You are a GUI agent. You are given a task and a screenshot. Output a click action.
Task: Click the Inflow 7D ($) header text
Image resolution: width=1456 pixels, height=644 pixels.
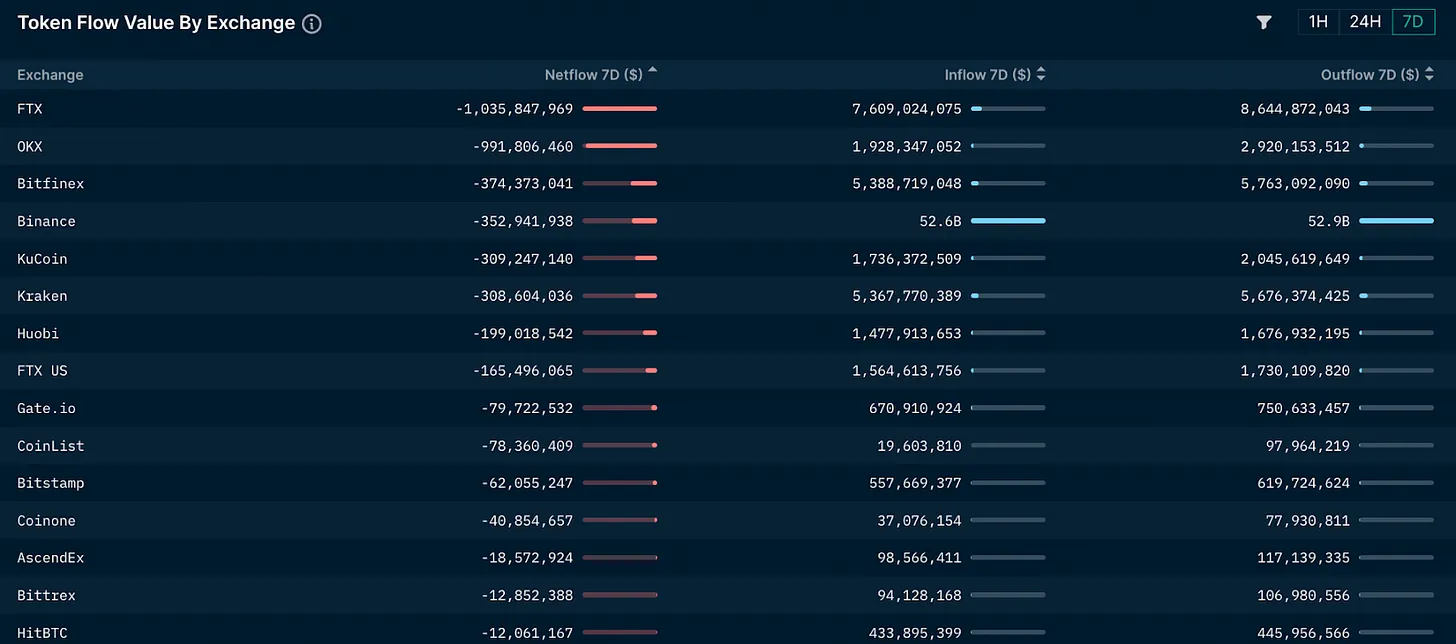[988, 75]
